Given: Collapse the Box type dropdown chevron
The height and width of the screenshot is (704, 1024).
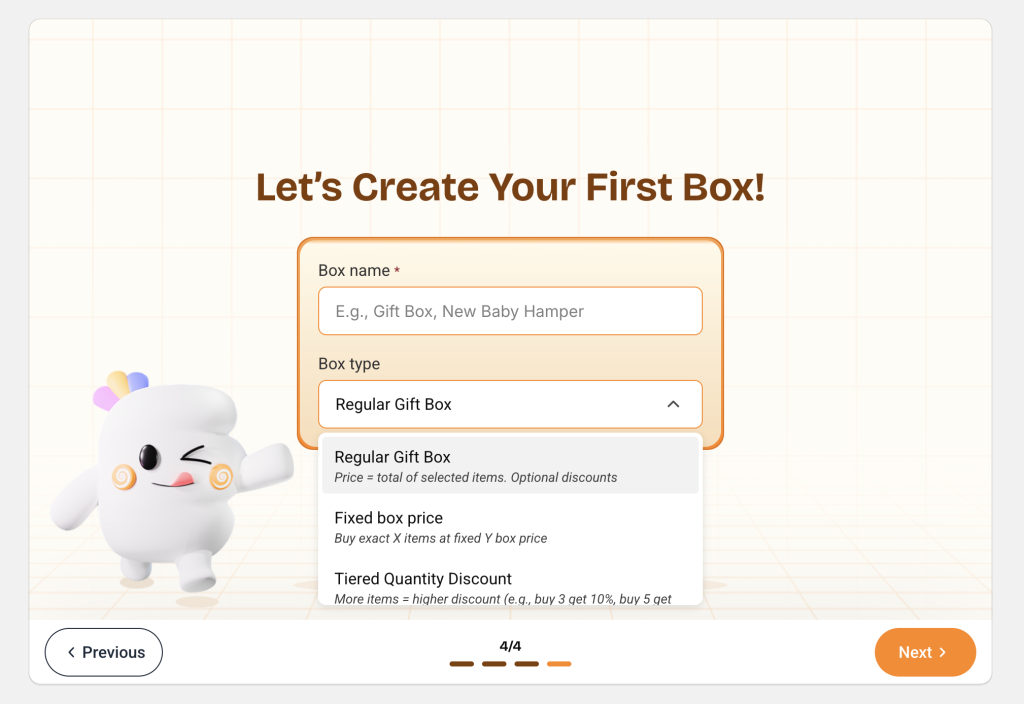Looking at the screenshot, I should tap(673, 404).
